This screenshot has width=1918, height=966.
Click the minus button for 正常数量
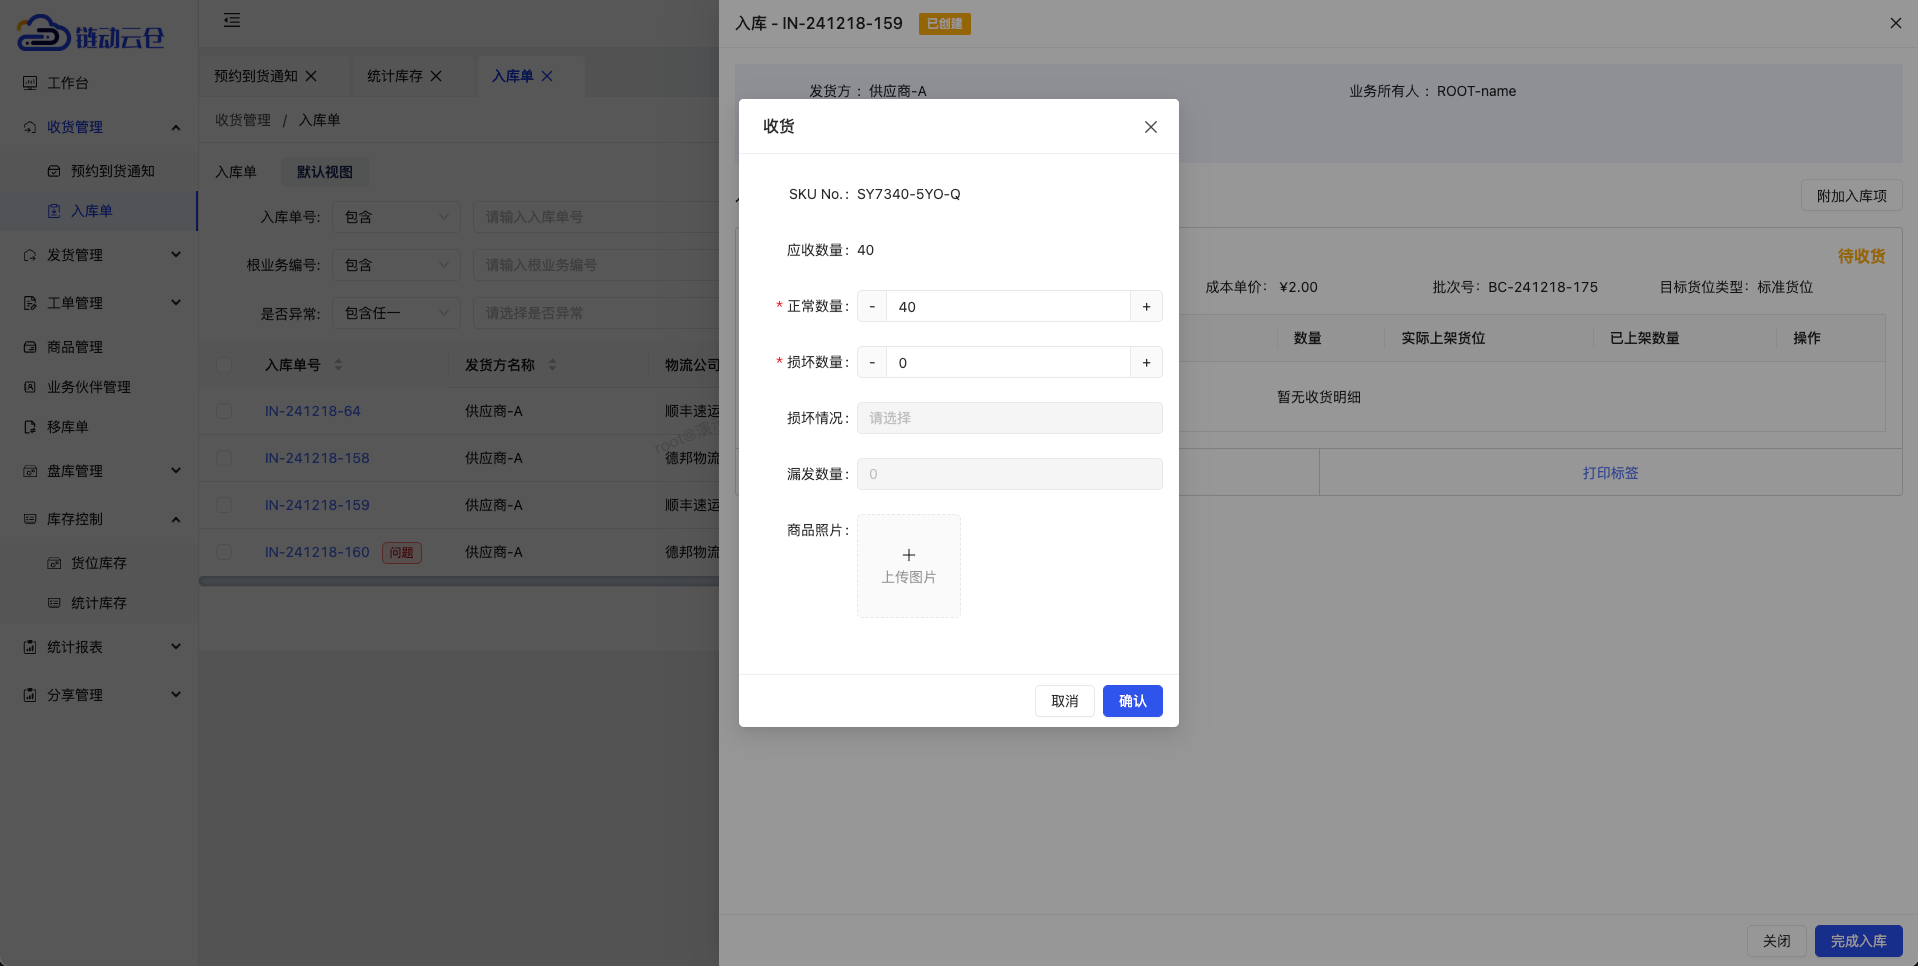pos(872,307)
